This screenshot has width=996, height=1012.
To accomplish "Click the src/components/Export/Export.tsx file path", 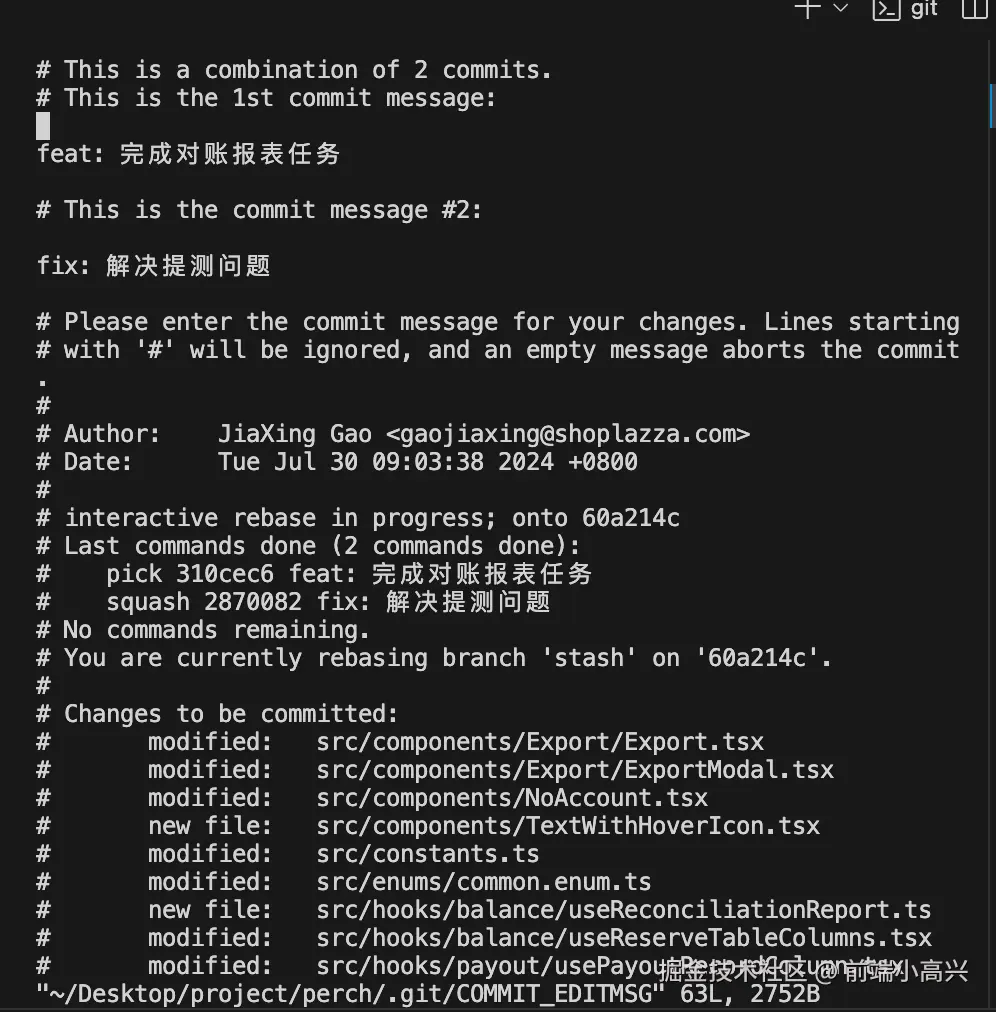I will [x=540, y=742].
